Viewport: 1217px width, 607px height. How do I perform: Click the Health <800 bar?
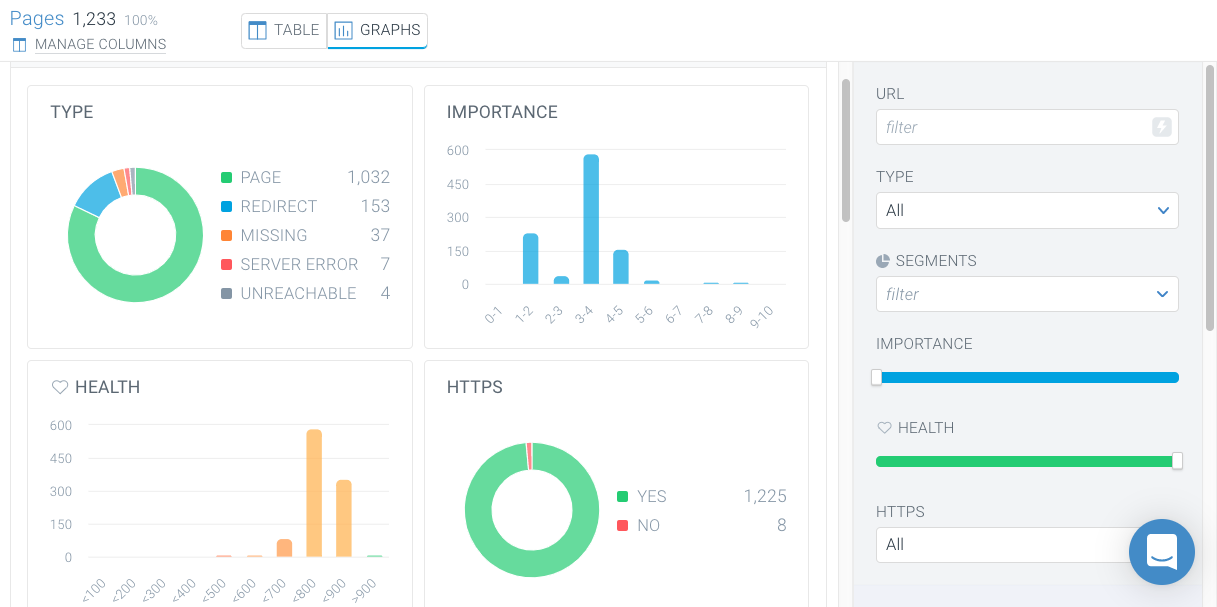tap(314, 493)
